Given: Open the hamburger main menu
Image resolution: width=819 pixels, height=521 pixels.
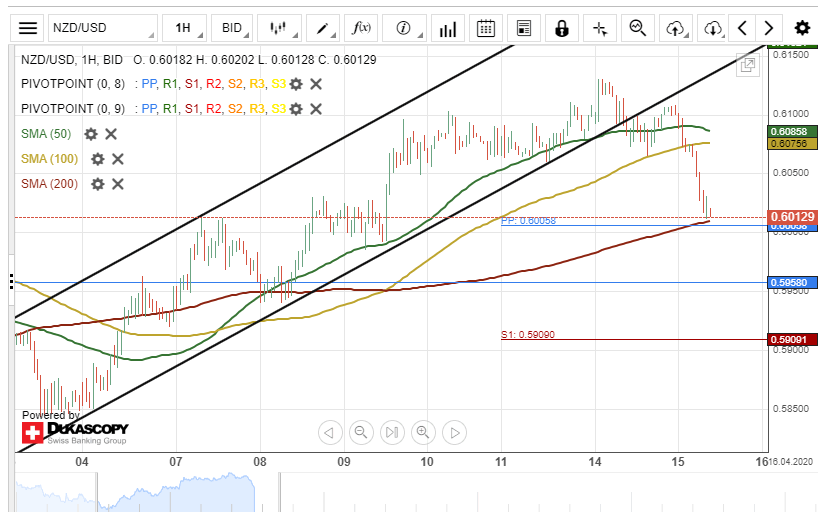Looking at the screenshot, I should [29, 28].
